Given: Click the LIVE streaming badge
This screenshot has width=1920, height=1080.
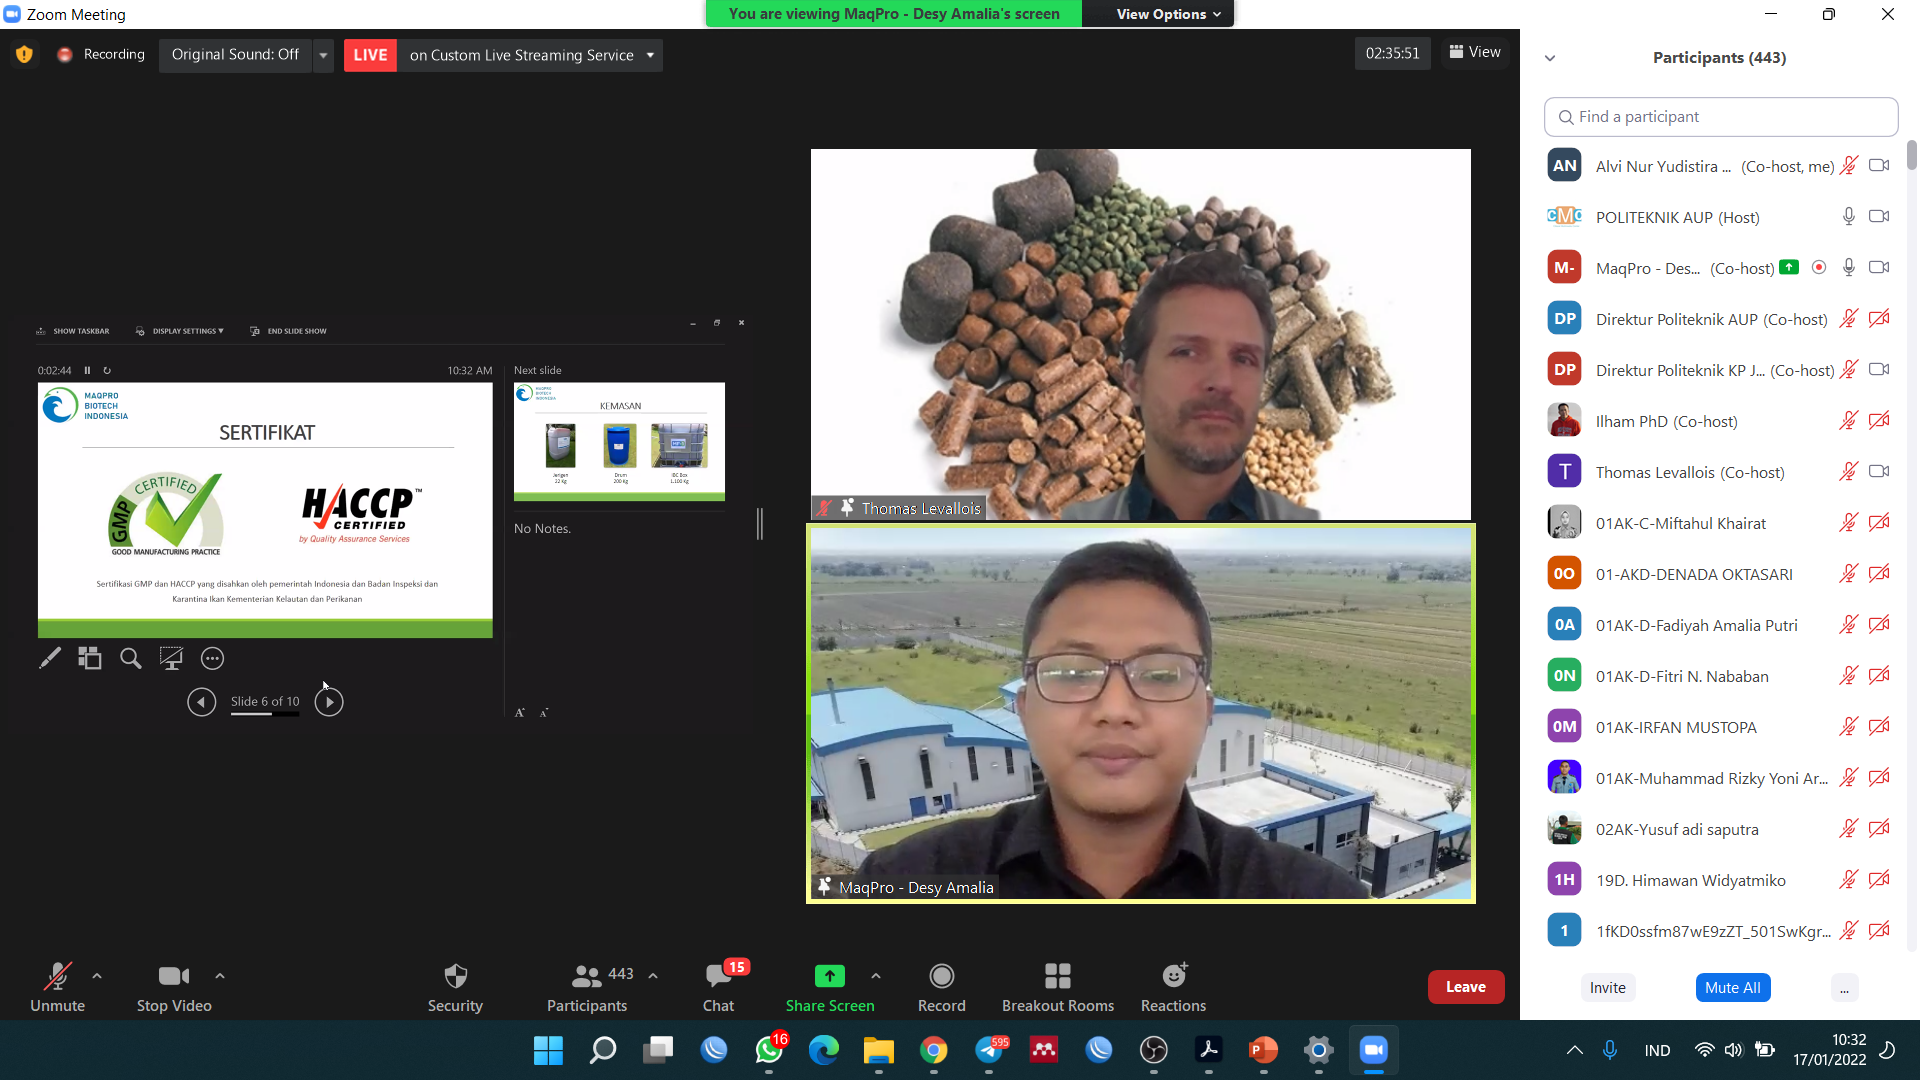Looking at the screenshot, I should [x=370, y=55].
